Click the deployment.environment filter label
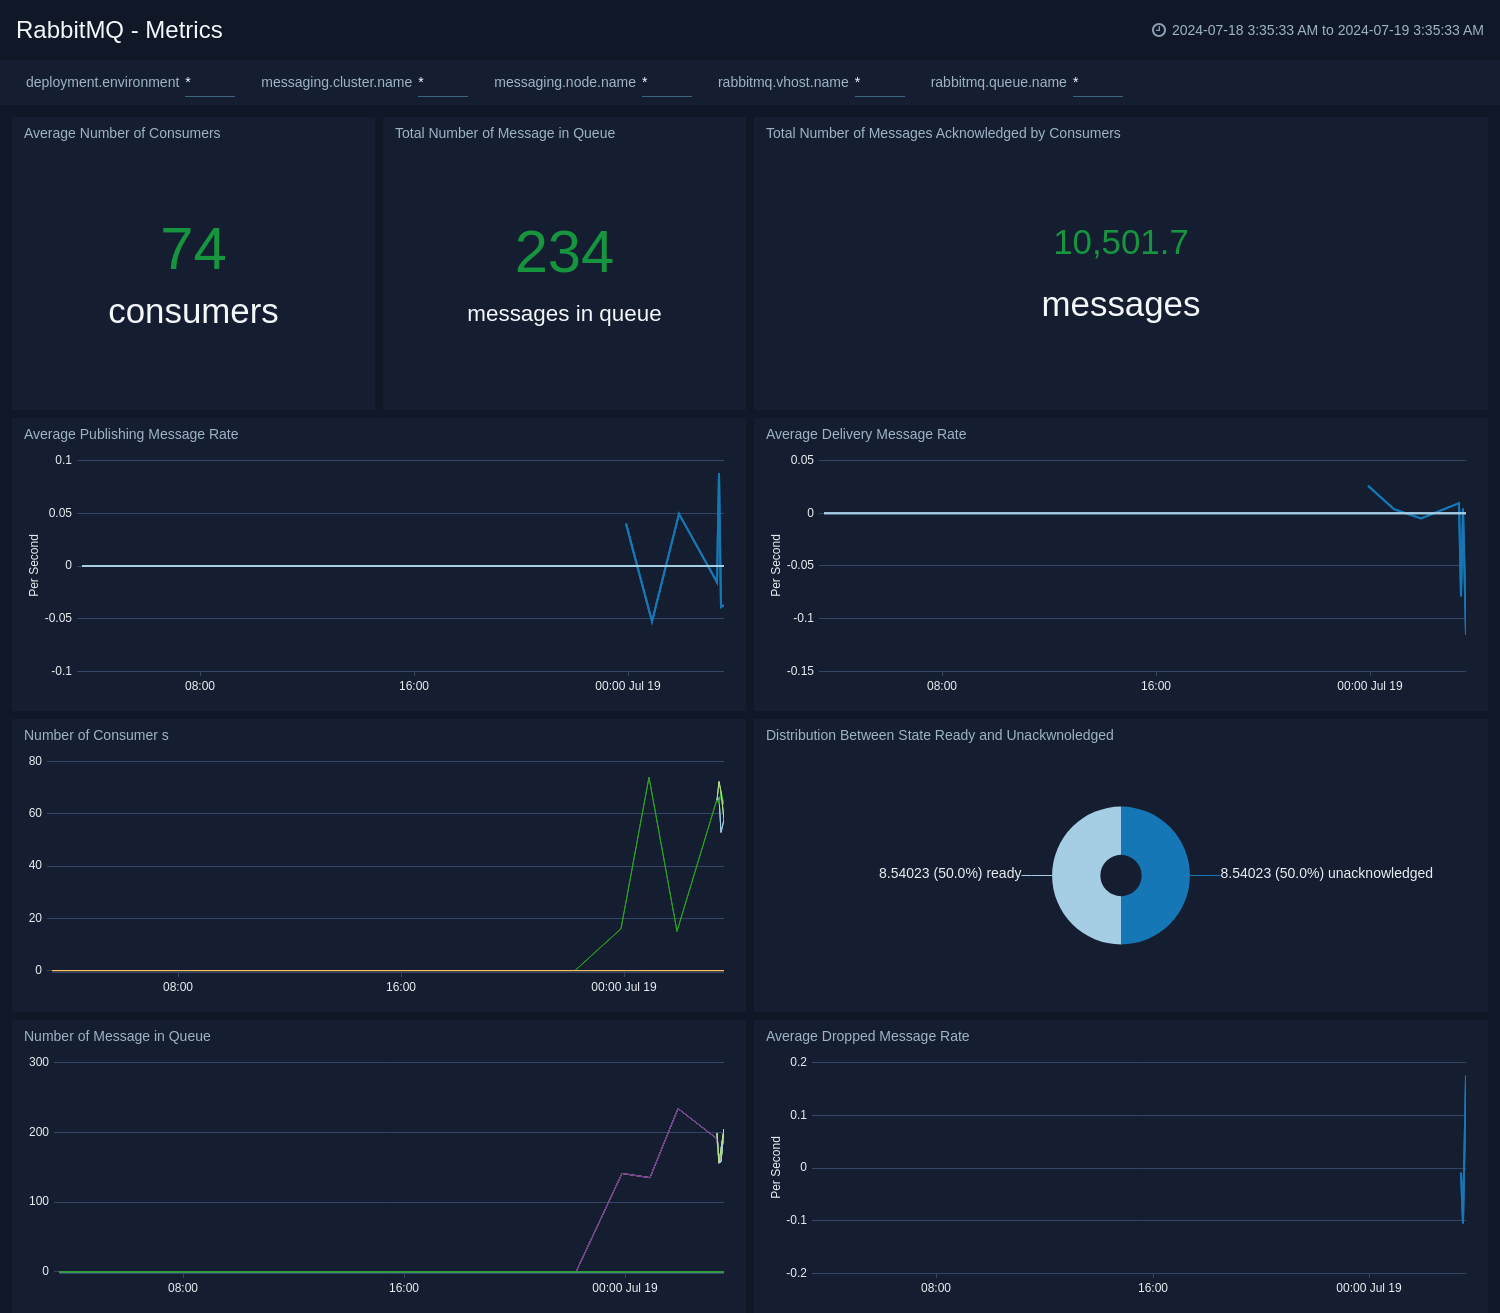 [x=103, y=82]
